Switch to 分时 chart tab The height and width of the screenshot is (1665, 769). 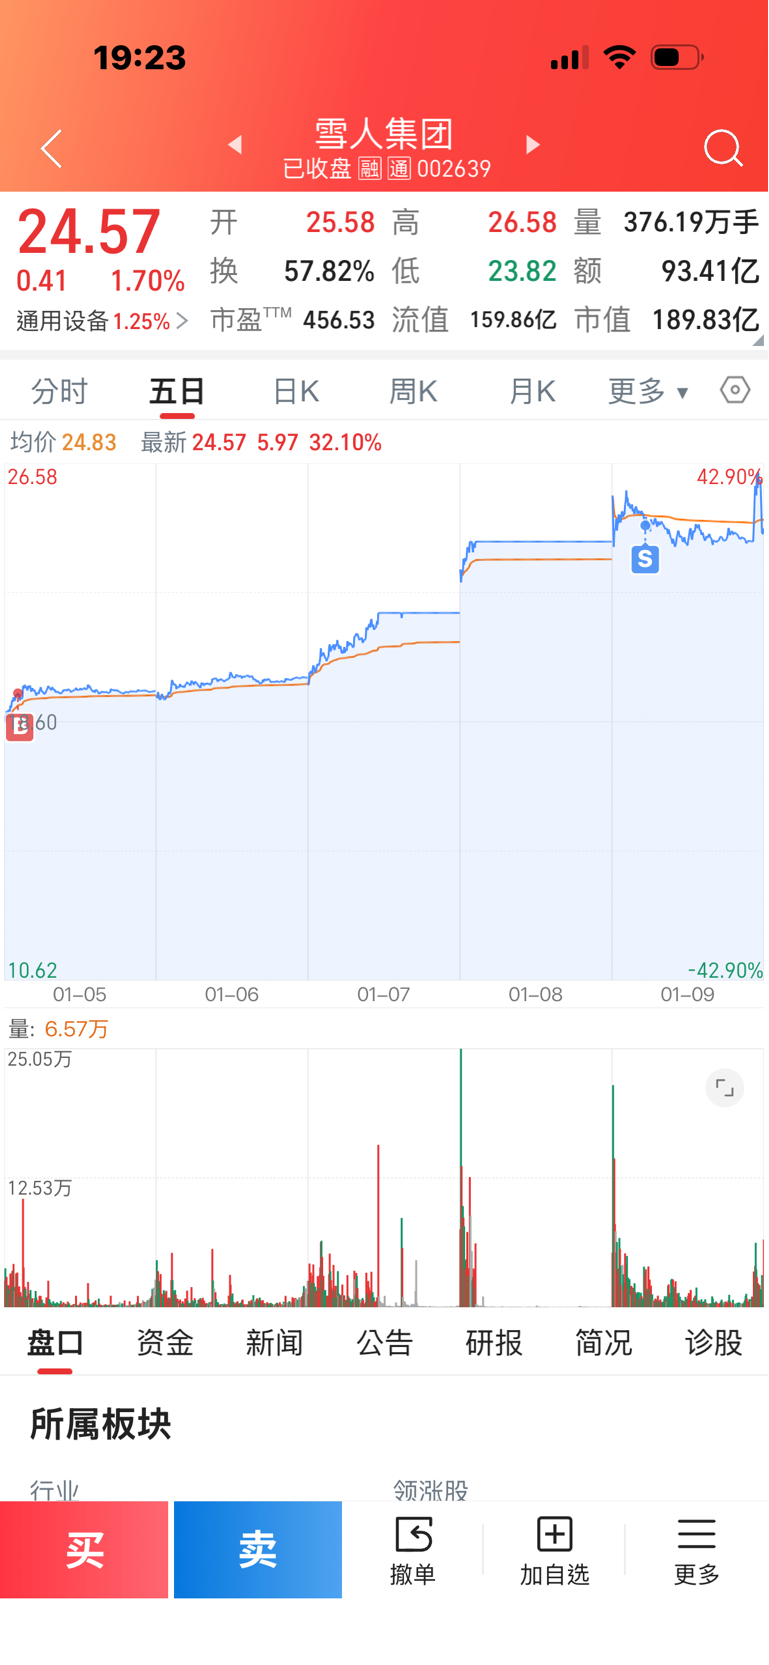coord(60,391)
